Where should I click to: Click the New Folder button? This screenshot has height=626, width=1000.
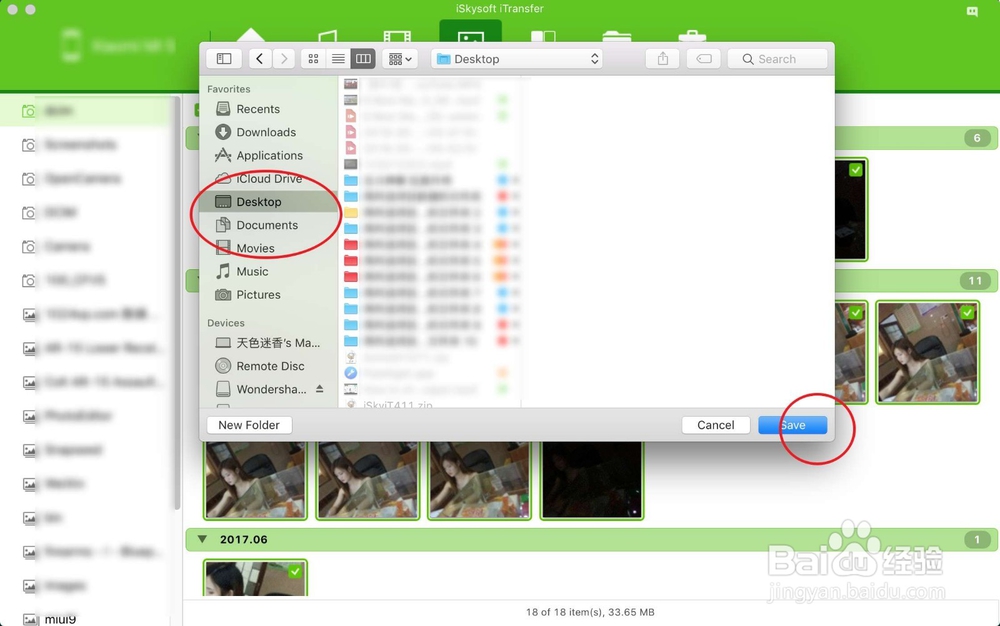click(249, 425)
